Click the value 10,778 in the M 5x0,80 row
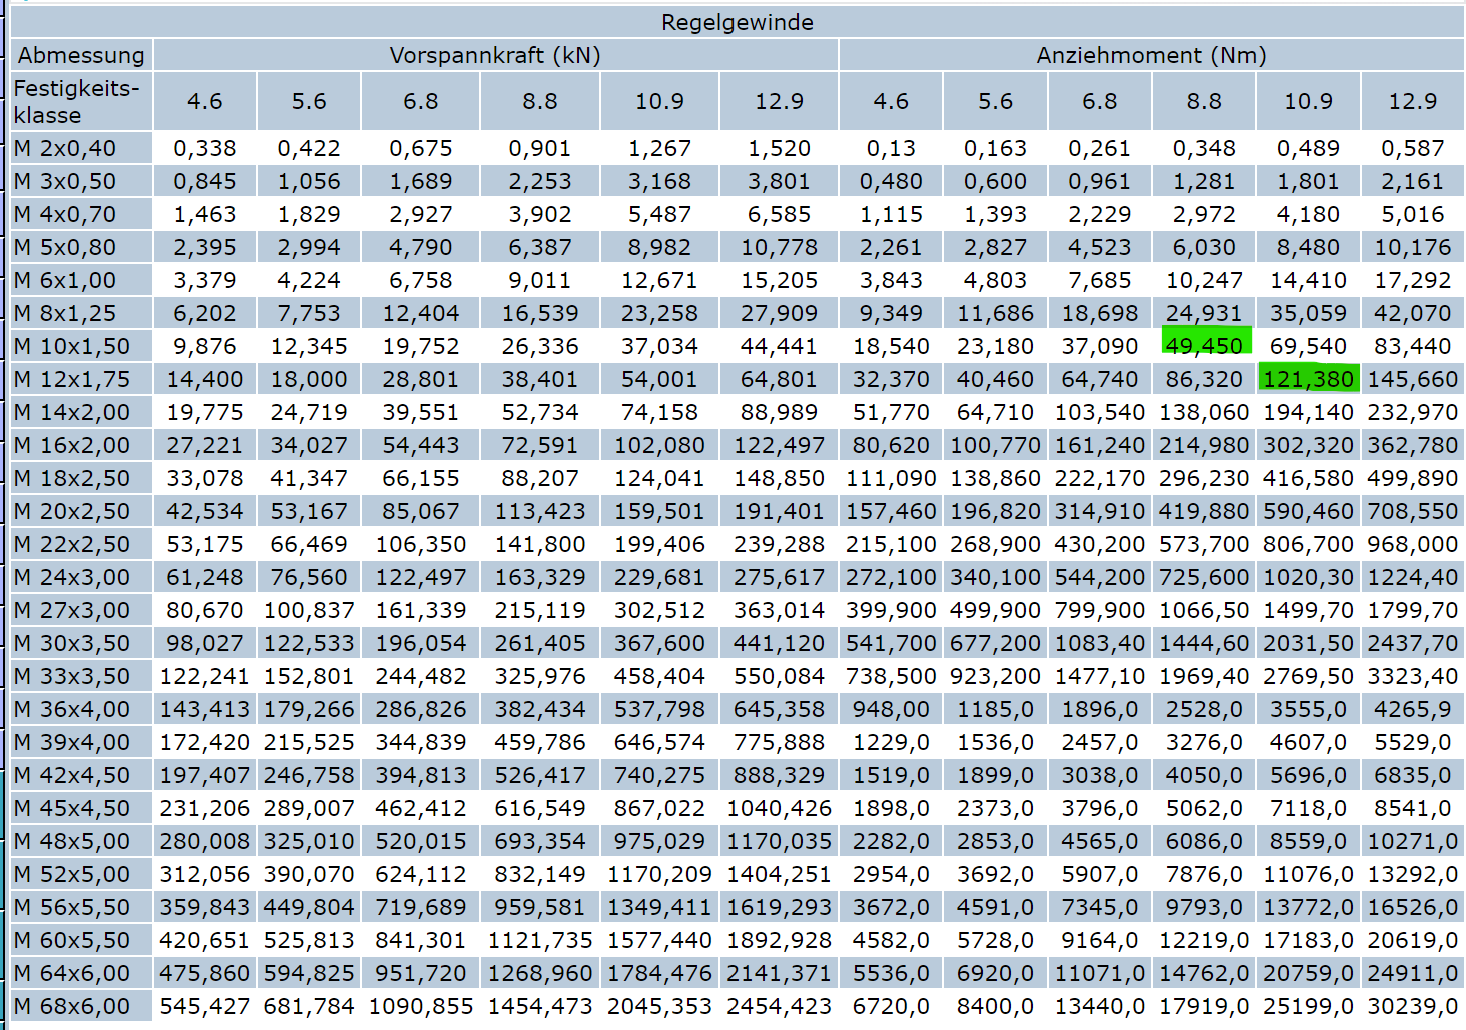1466x1030 pixels. coord(779,247)
